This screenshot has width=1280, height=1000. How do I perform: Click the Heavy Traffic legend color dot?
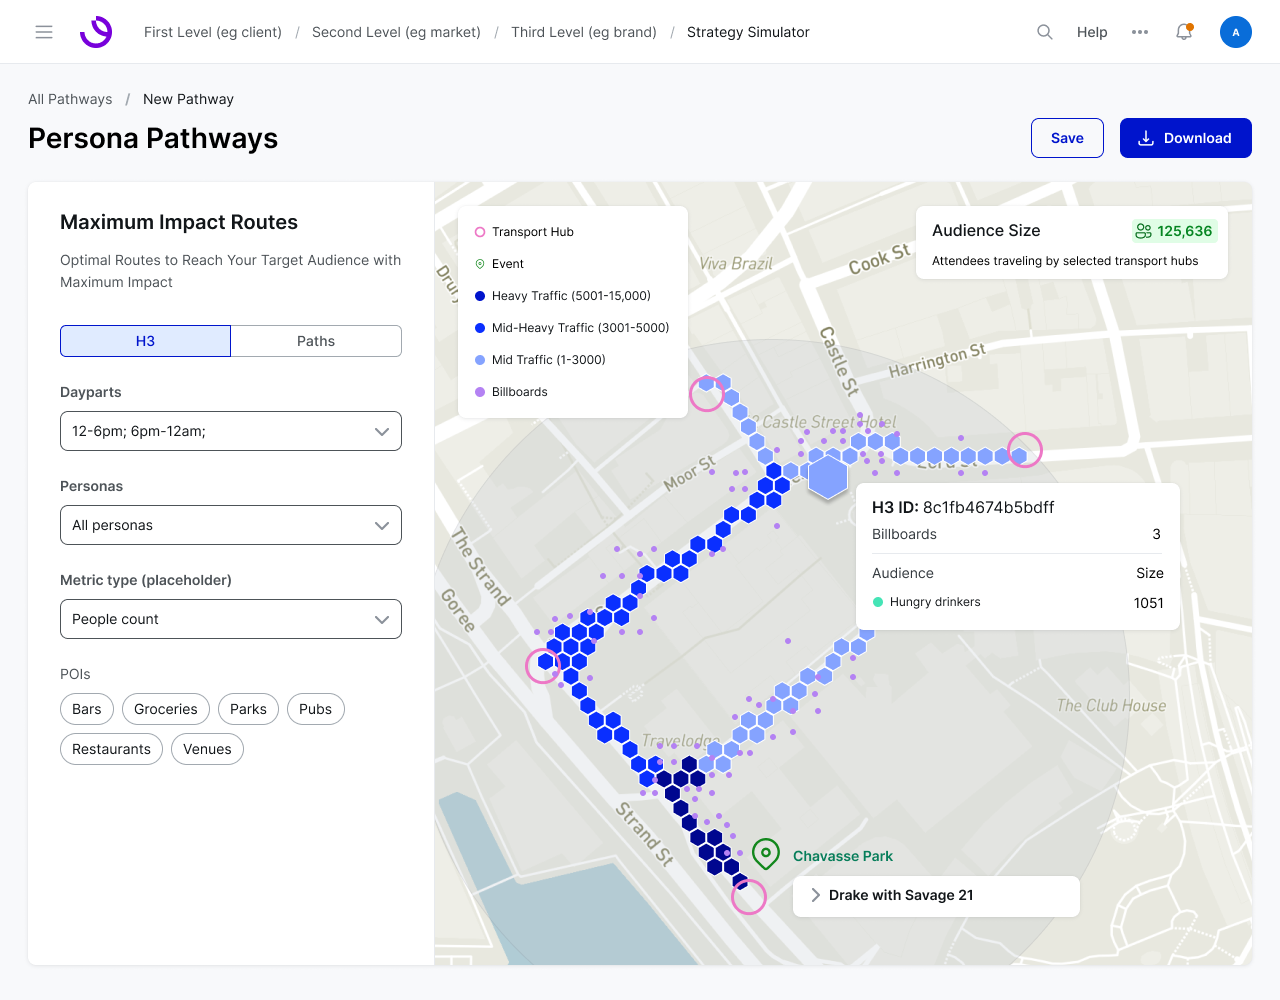click(x=480, y=296)
